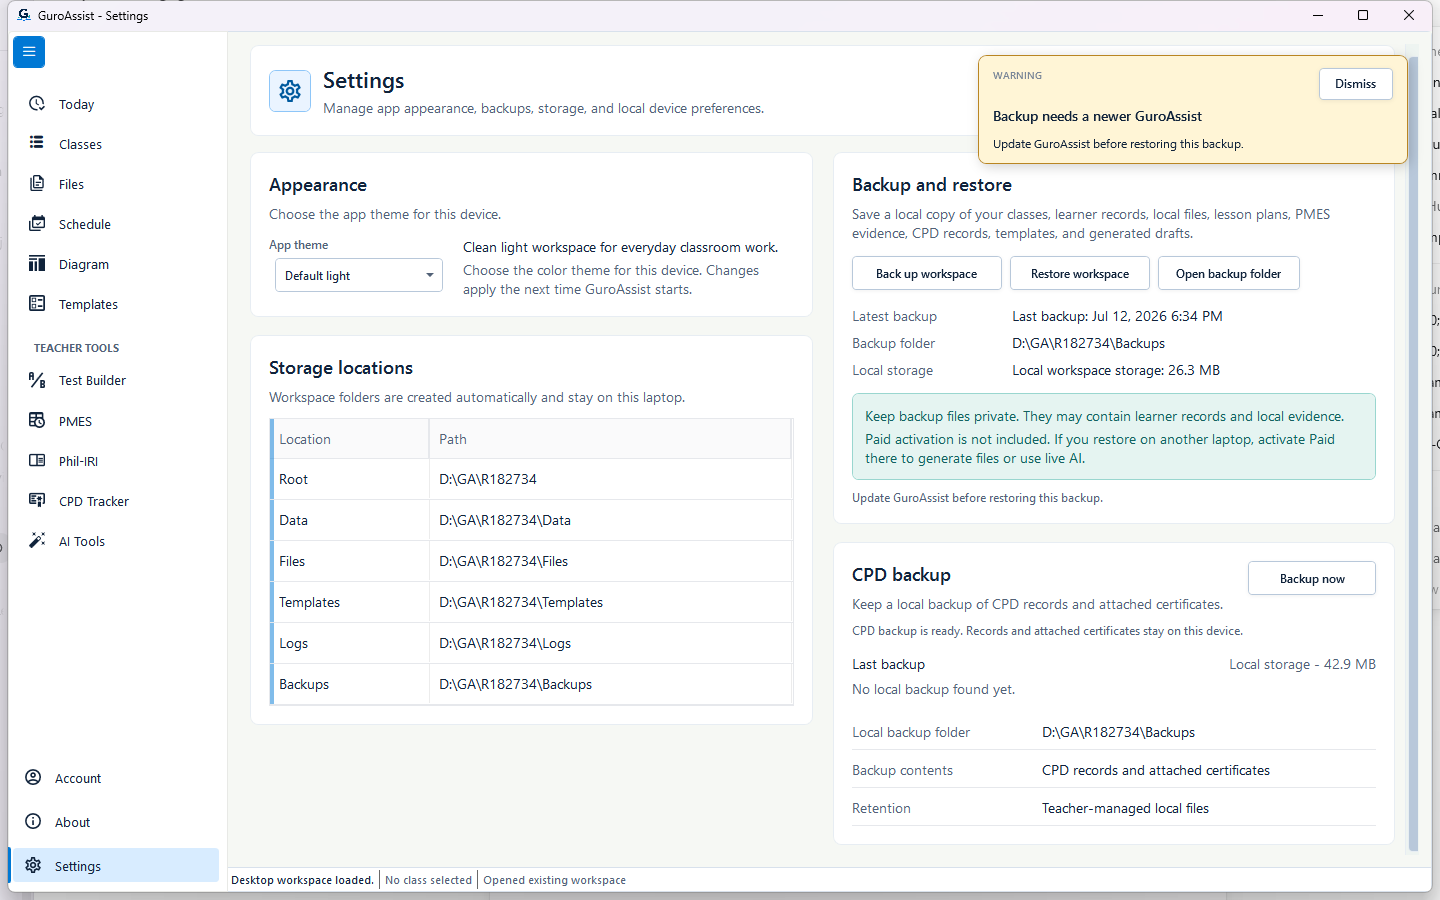Click Opened existing workspace status entry
1440x900 pixels.
[555, 880]
